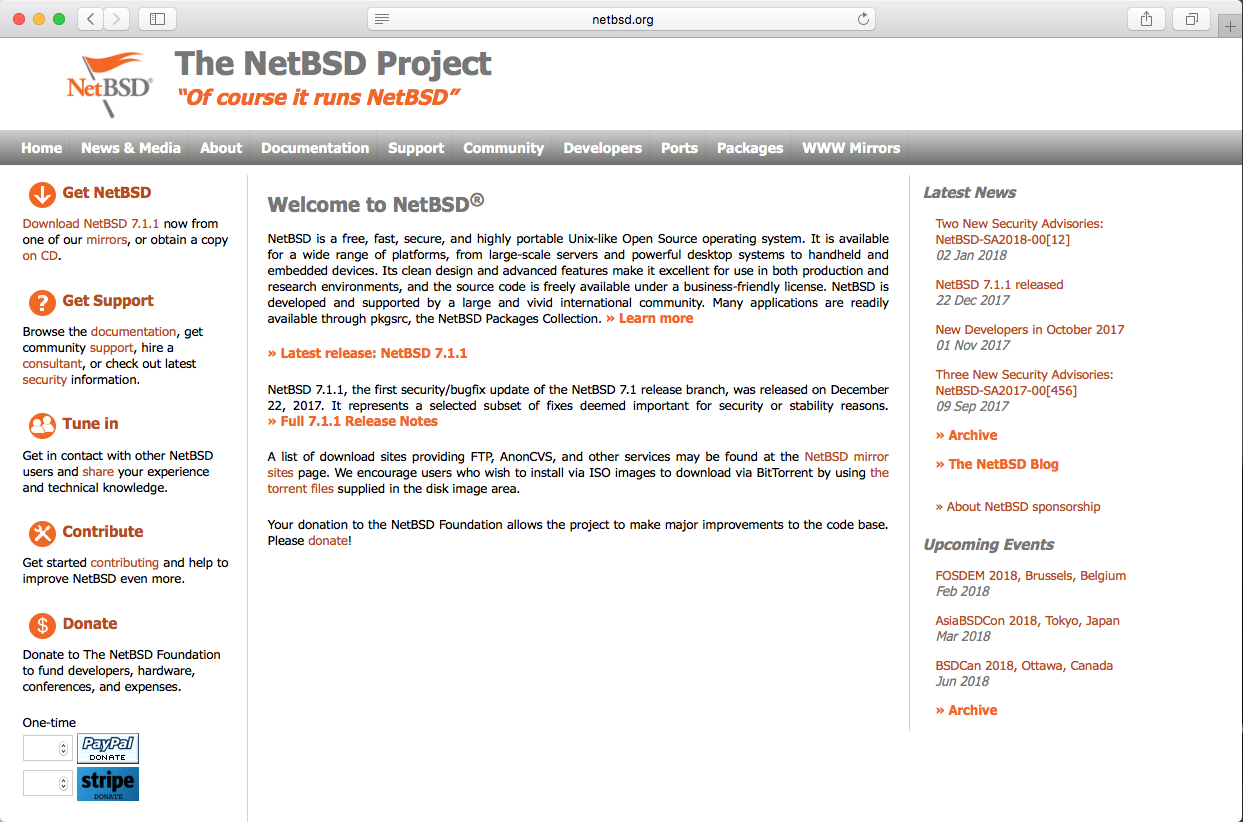Open the Packages menu
The width and height of the screenshot is (1243, 822).
tap(750, 148)
